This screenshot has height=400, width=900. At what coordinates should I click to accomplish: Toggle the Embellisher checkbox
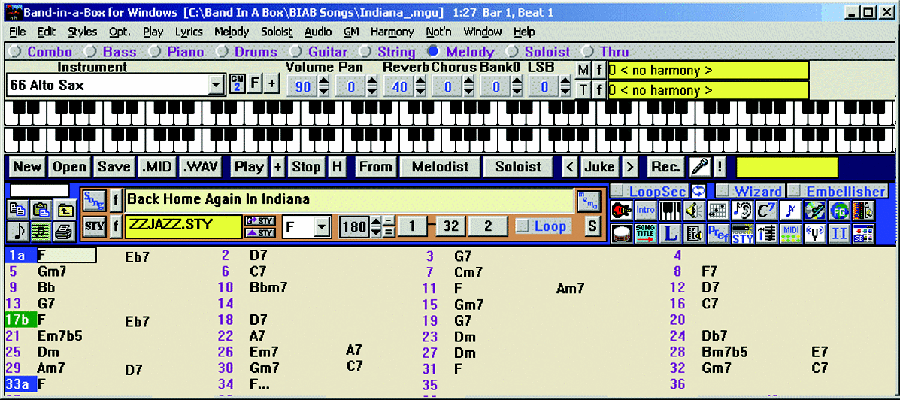pos(793,190)
